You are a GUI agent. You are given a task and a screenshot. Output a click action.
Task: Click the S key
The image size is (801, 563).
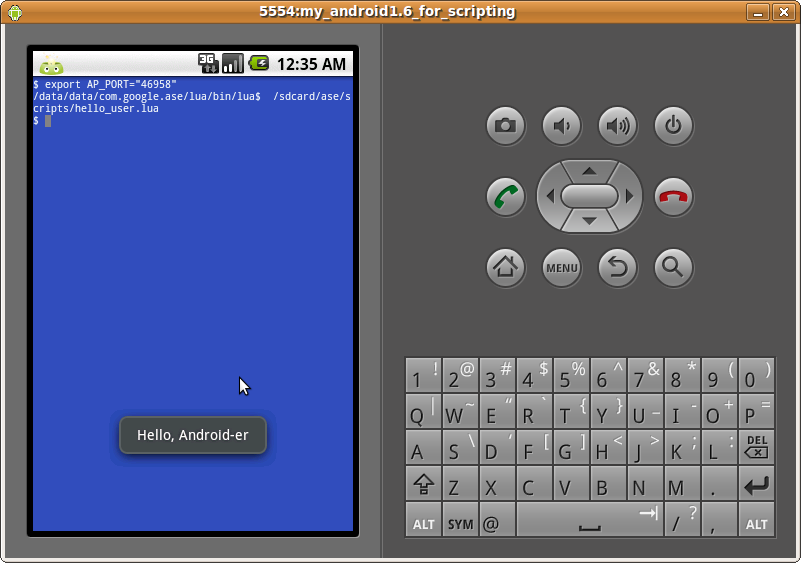click(460, 447)
